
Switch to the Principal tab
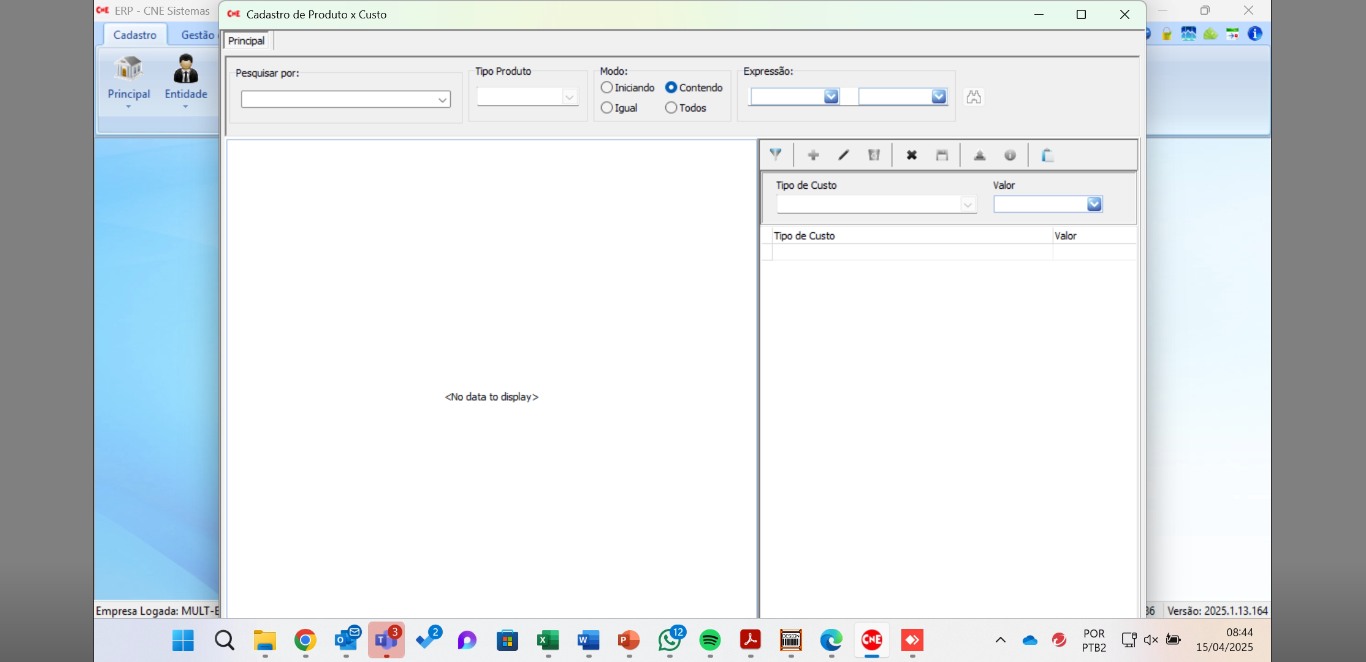pos(247,41)
